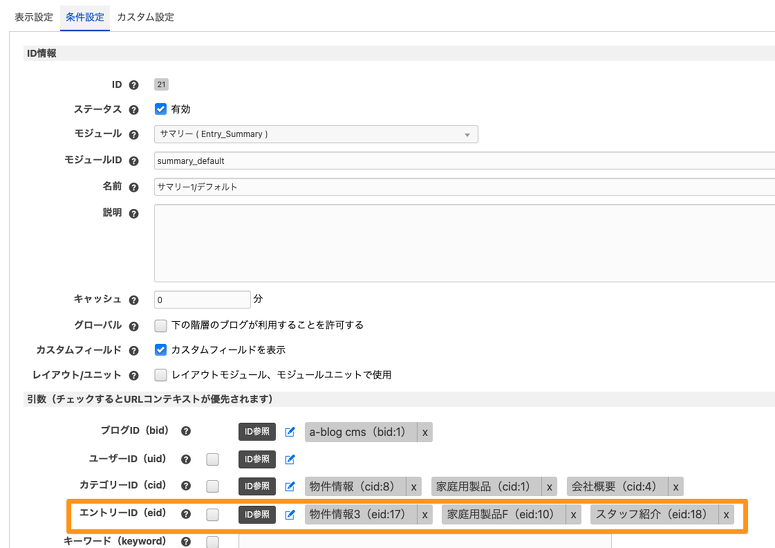This screenshot has height=548, width=775.
Task: Click the edit icon in エントリーID row
Action: tap(290, 515)
